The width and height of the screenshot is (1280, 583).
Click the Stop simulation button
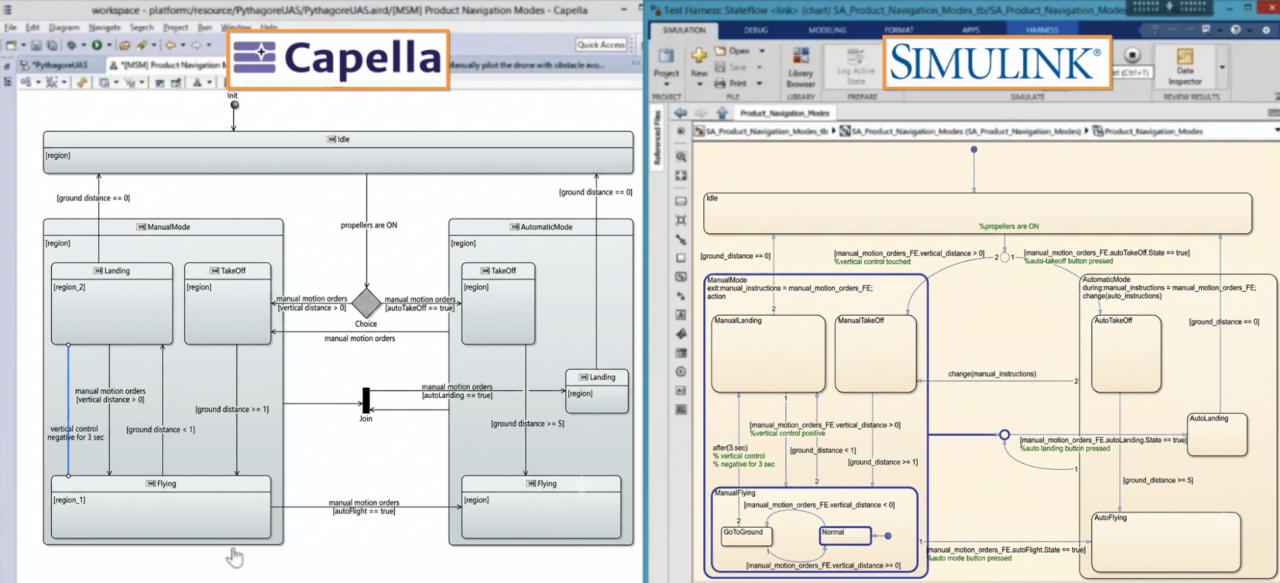tap(1132, 55)
